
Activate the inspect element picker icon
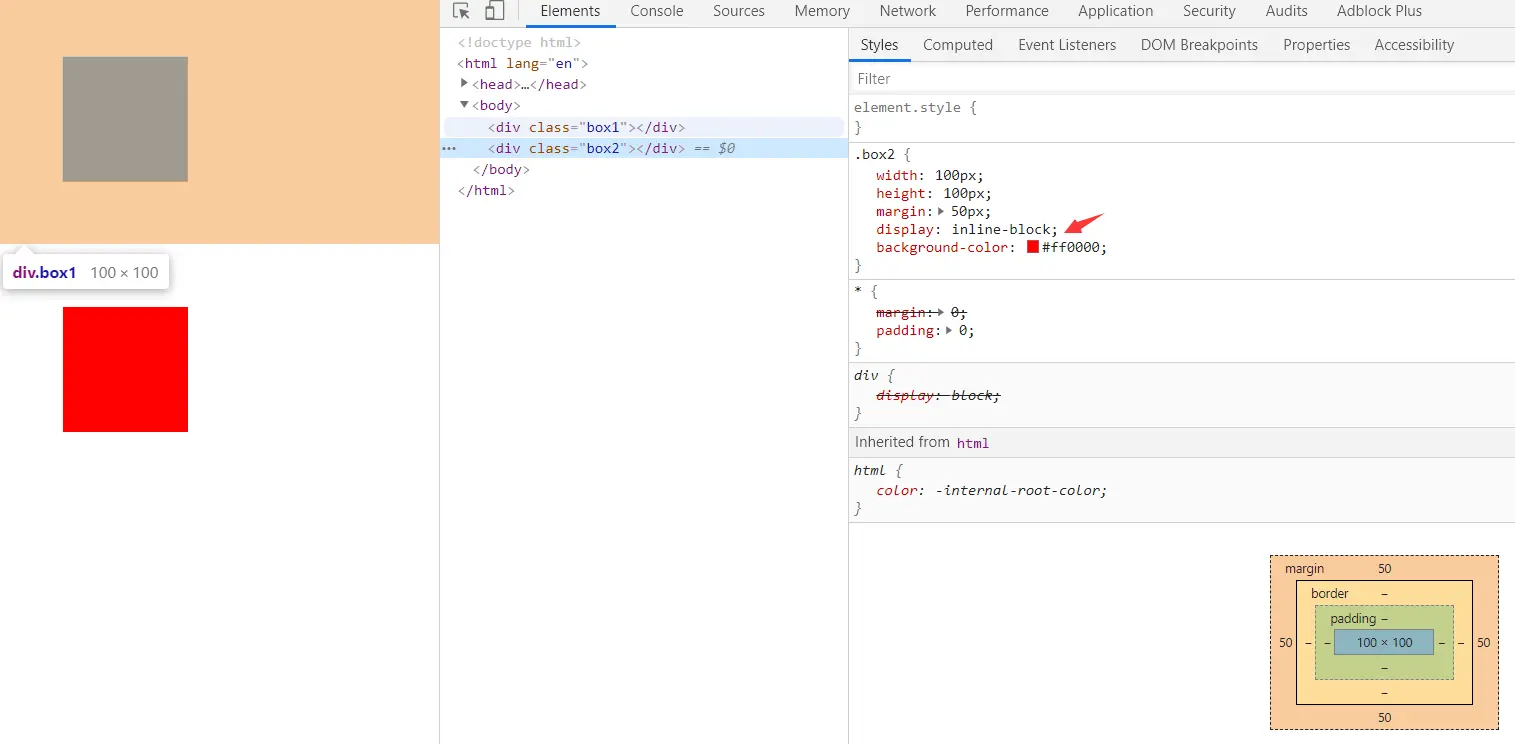[461, 11]
